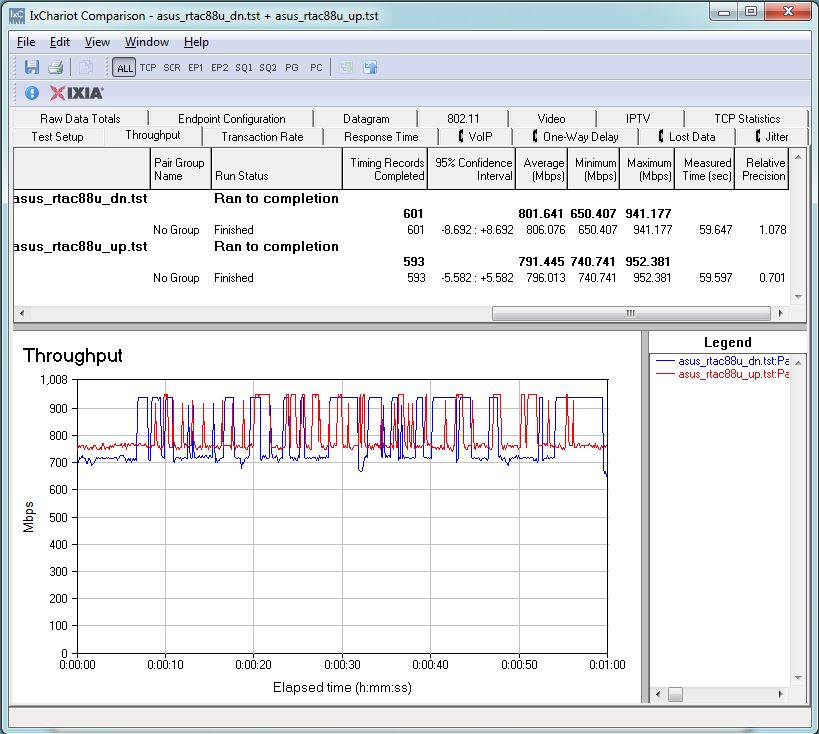Click Pair Group Name column header
819x734 pixels.
coord(180,169)
